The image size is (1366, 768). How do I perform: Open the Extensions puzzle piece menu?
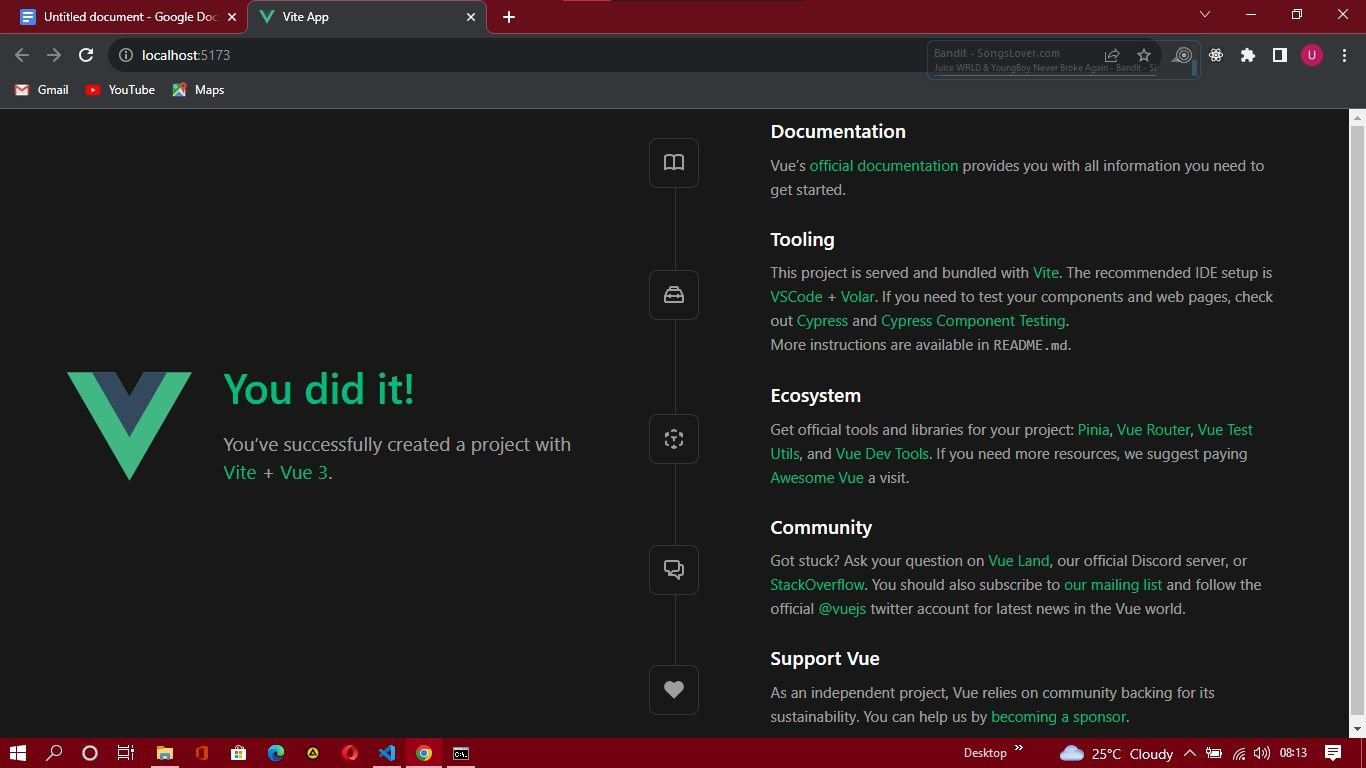pos(1247,55)
